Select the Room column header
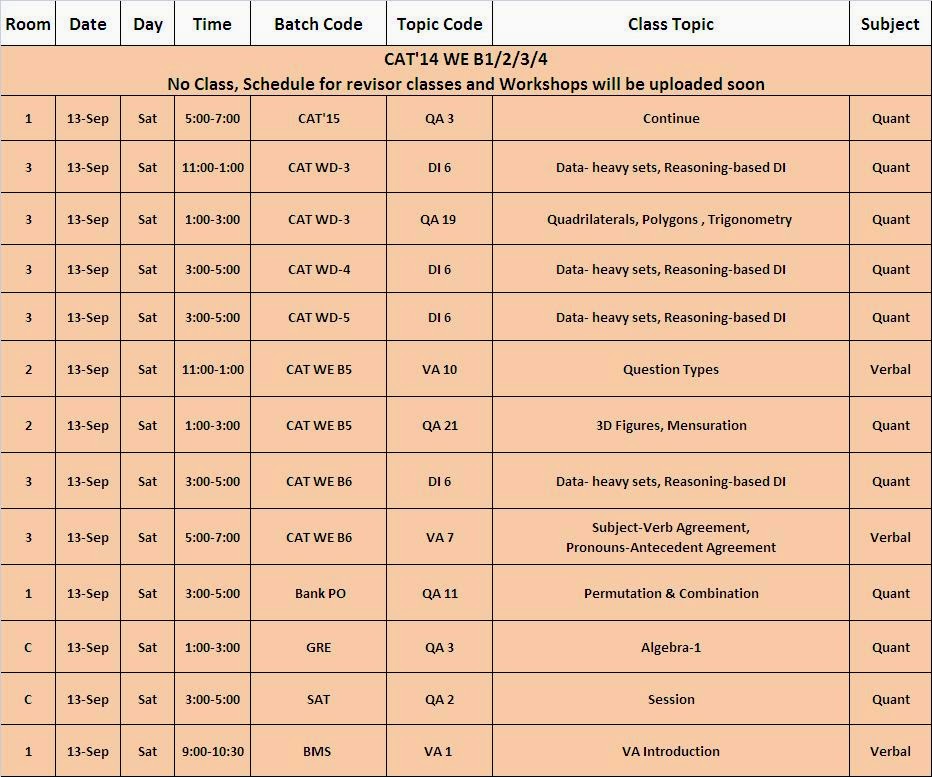 tap(28, 24)
